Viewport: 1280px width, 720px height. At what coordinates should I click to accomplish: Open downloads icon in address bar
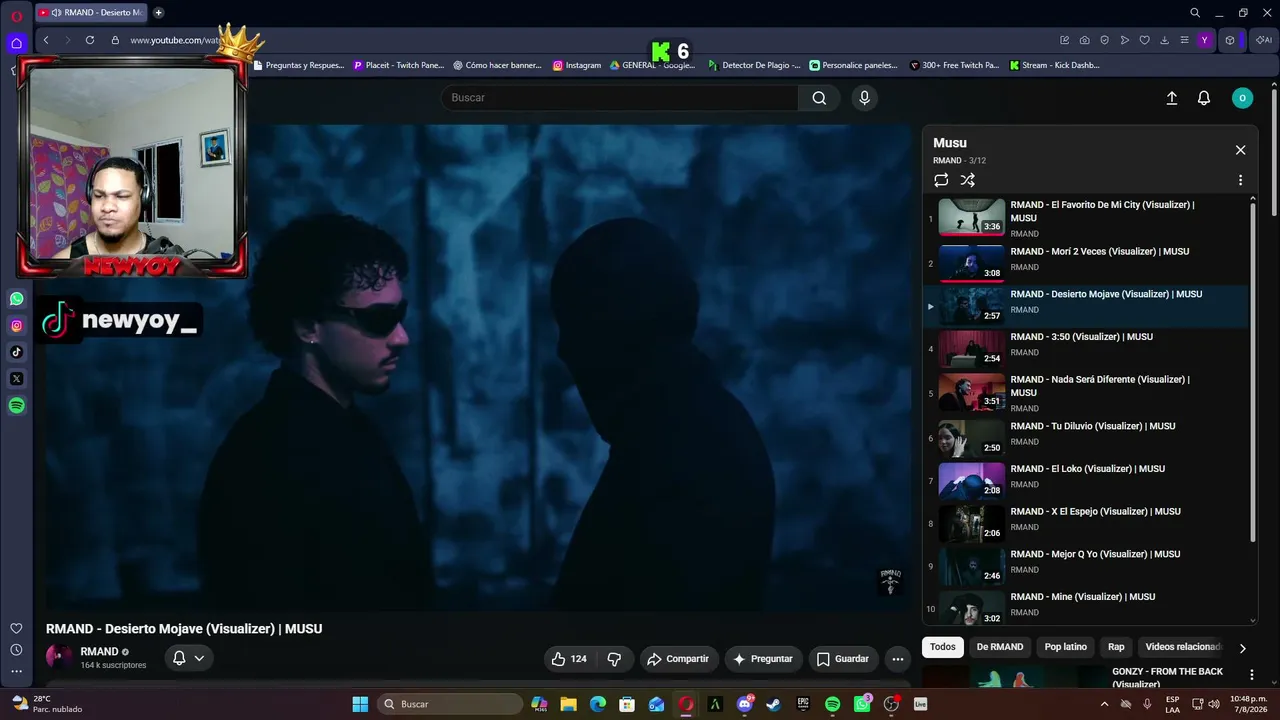click(1165, 40)
